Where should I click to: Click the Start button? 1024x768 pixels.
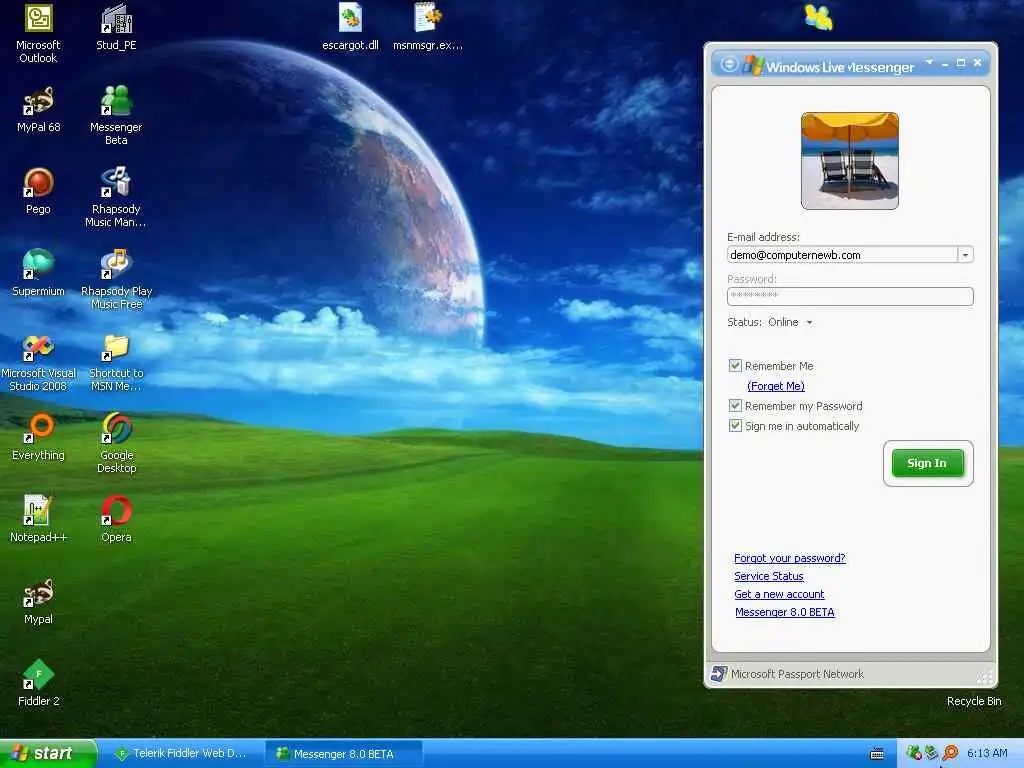pyautogui.click(x=47, y=753)
